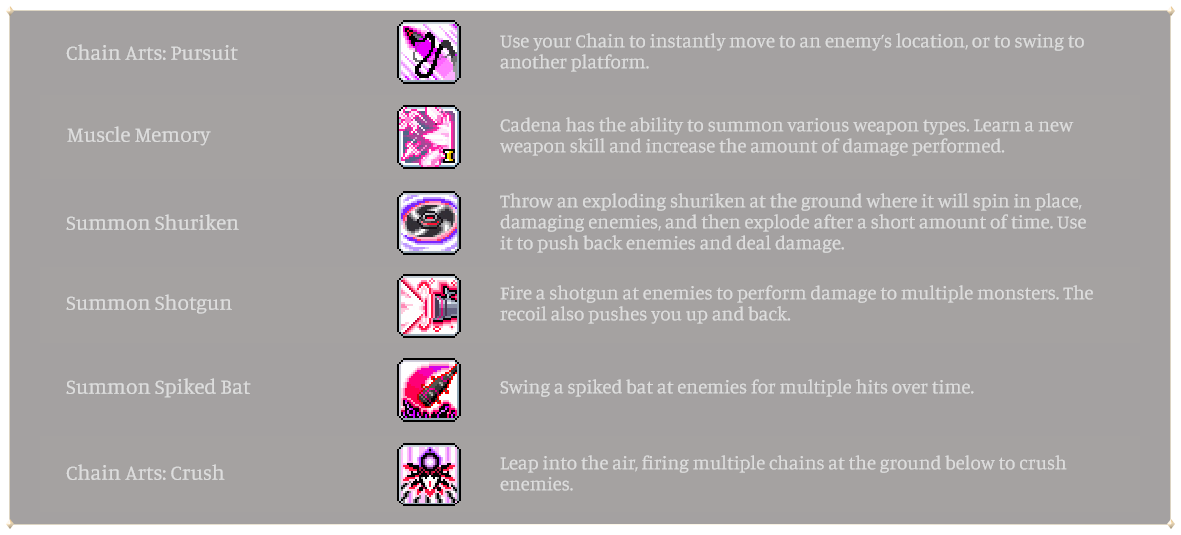Screen dimensions: 1181x535
Task: Select the Summon Shotgun skill icon
Action: tap(429, 306)
